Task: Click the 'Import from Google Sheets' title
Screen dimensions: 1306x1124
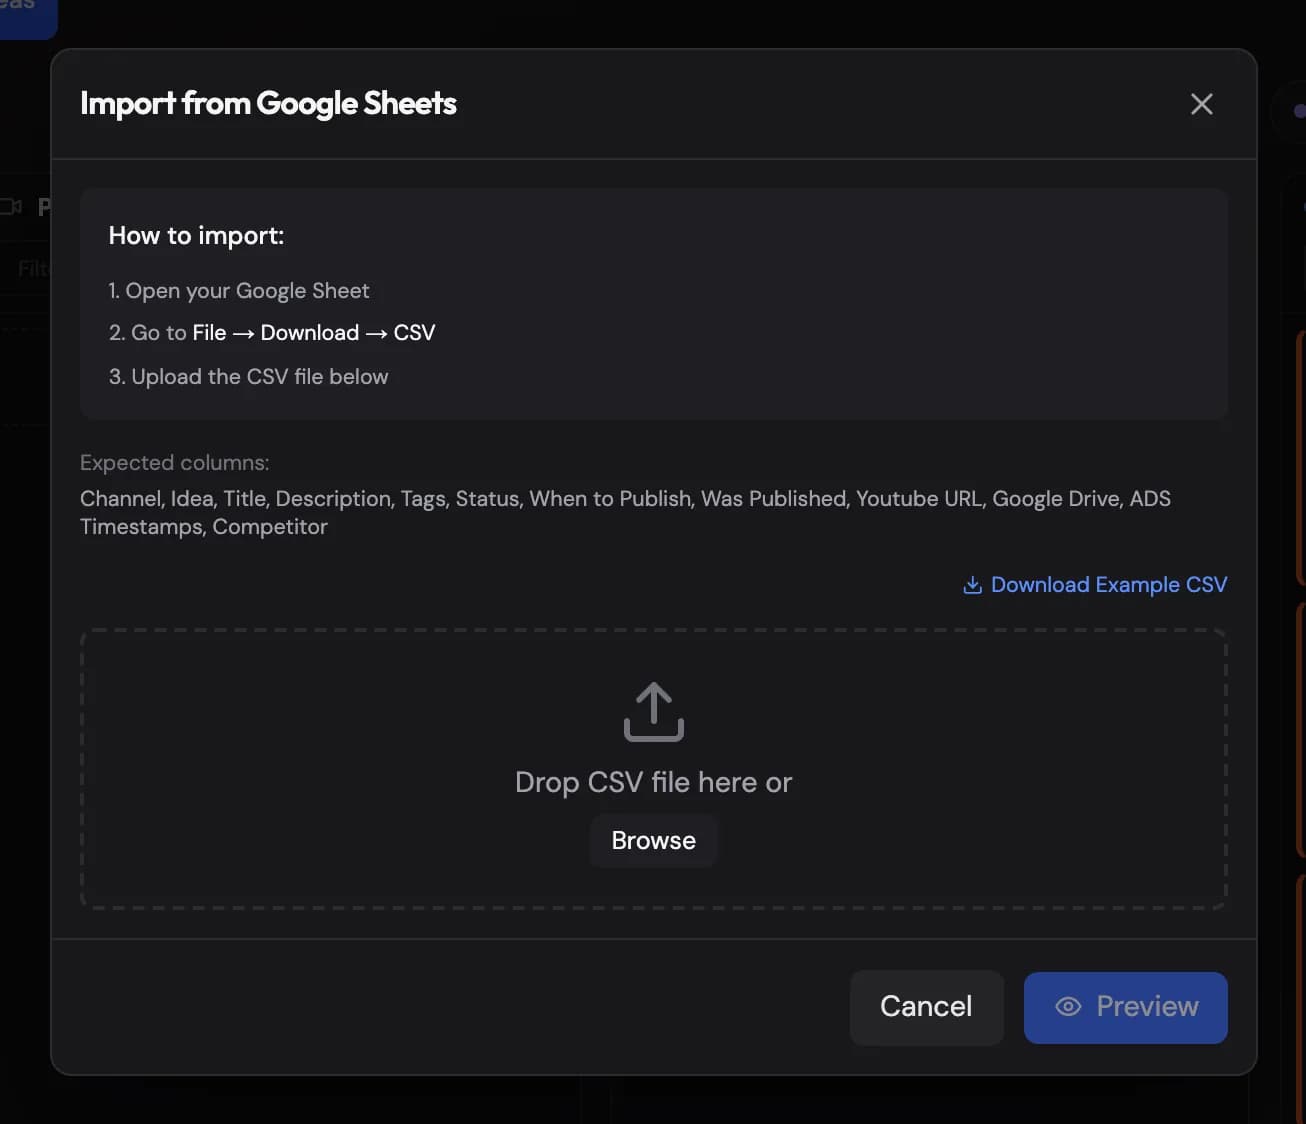Action: 268,103
